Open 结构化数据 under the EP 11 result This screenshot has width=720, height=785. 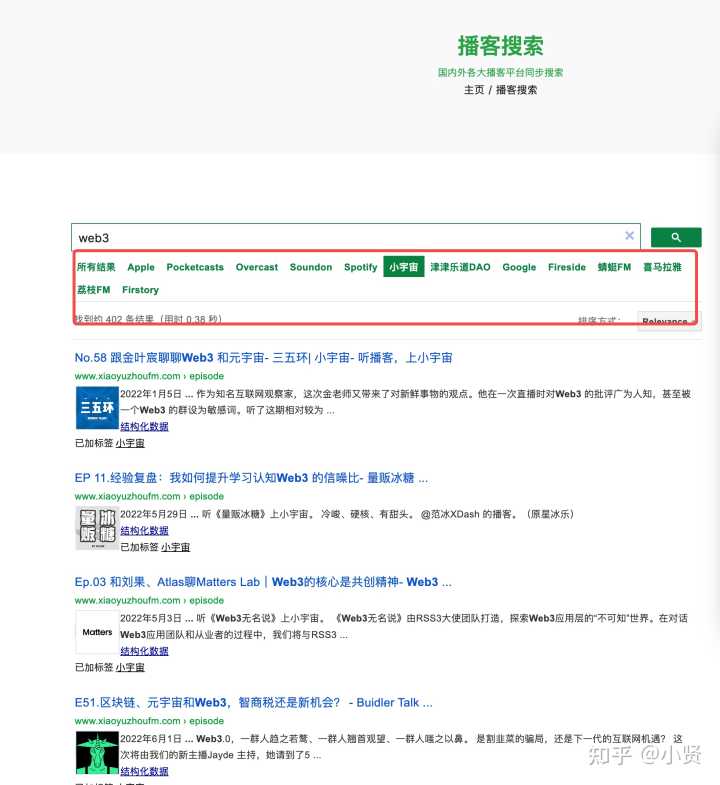pos(144,530)
